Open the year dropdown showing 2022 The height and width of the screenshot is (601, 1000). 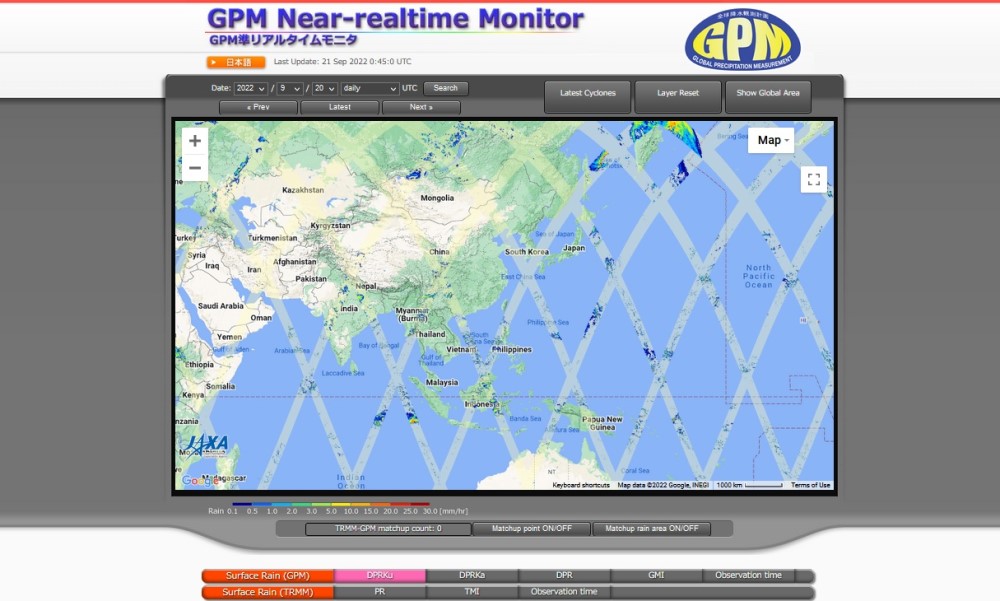[251, 88]
